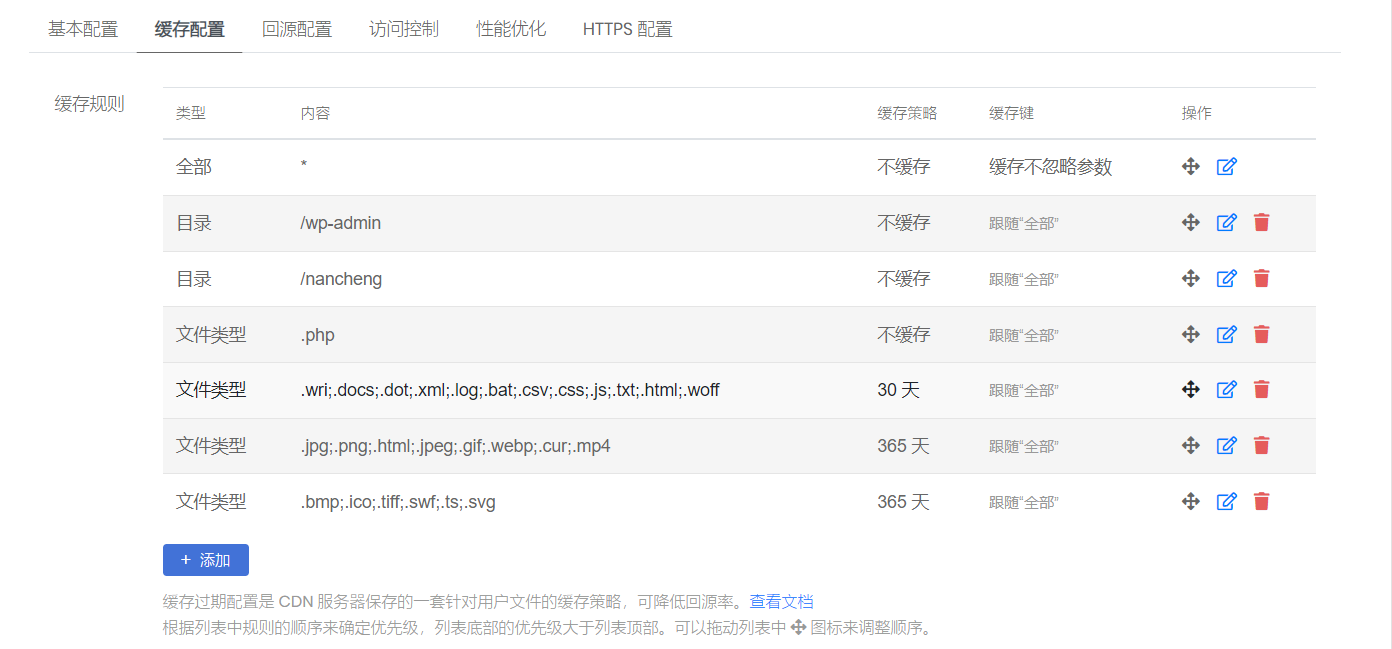
Task: Open the 回源配置 tab
Action: click(297, 29)
